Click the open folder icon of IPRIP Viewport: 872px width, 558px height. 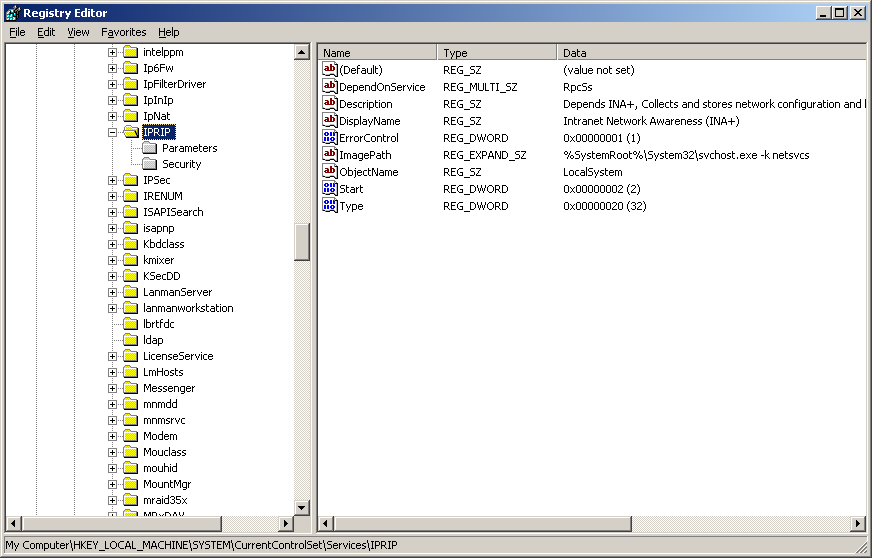tap(131, 132)
